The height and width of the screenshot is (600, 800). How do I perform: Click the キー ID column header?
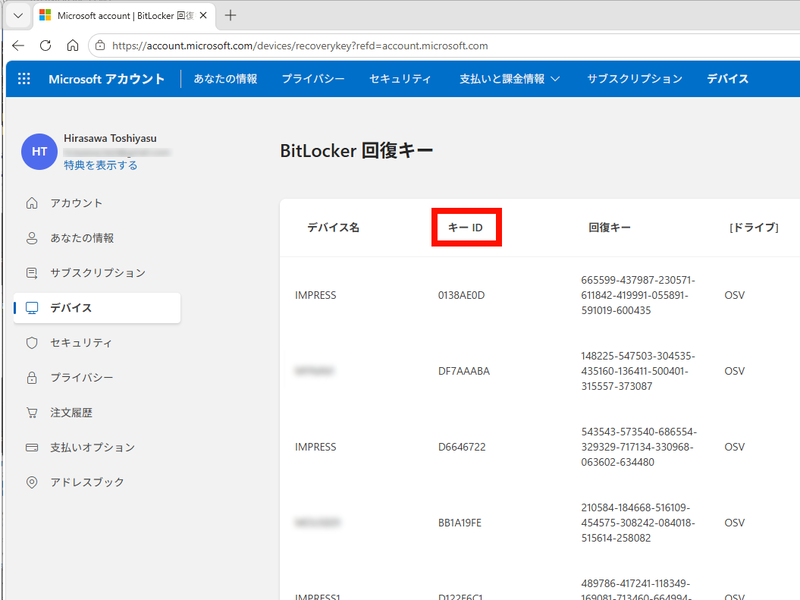(465, 228)
